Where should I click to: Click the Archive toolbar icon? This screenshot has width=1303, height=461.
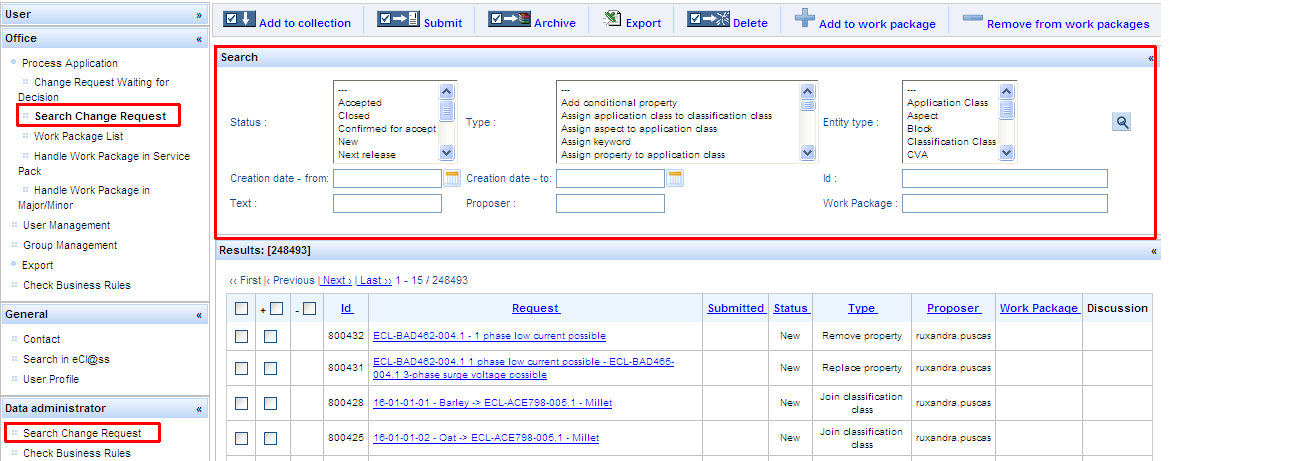[x=509, y=19]
